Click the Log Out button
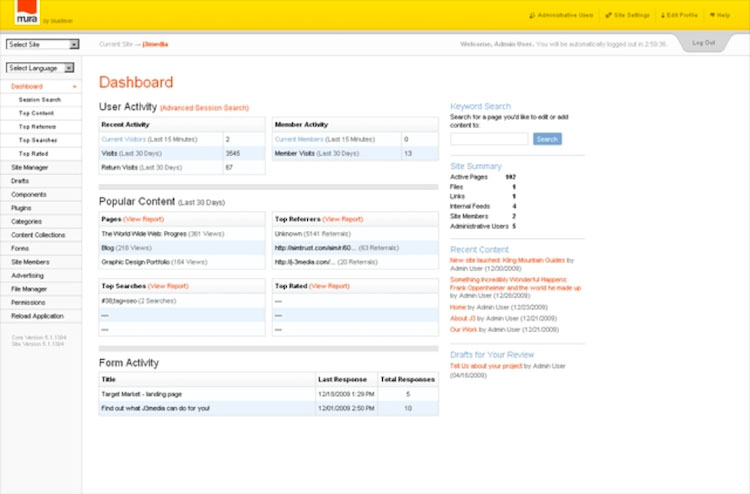 [703, 43]
